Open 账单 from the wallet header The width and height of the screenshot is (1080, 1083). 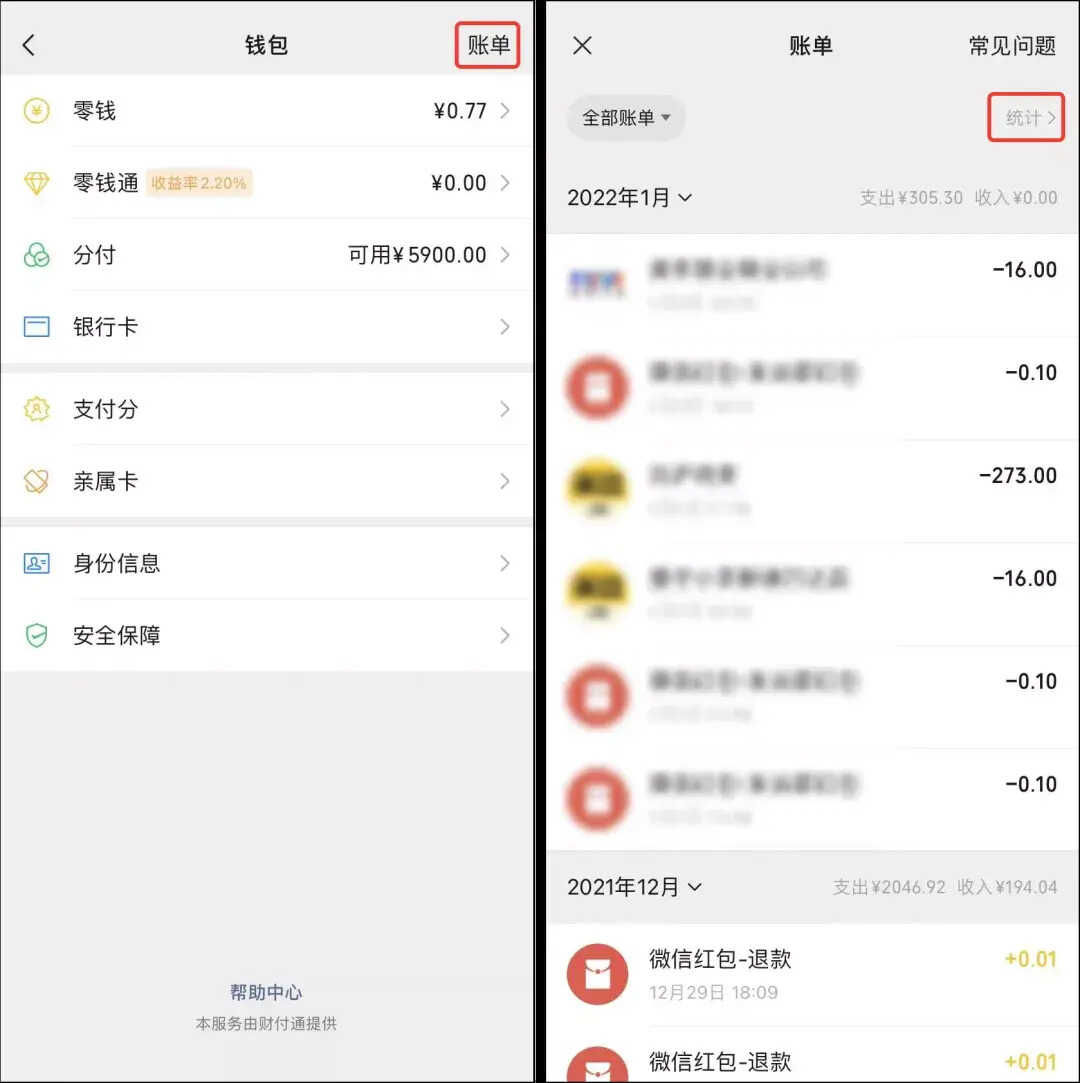coord(488,46)
